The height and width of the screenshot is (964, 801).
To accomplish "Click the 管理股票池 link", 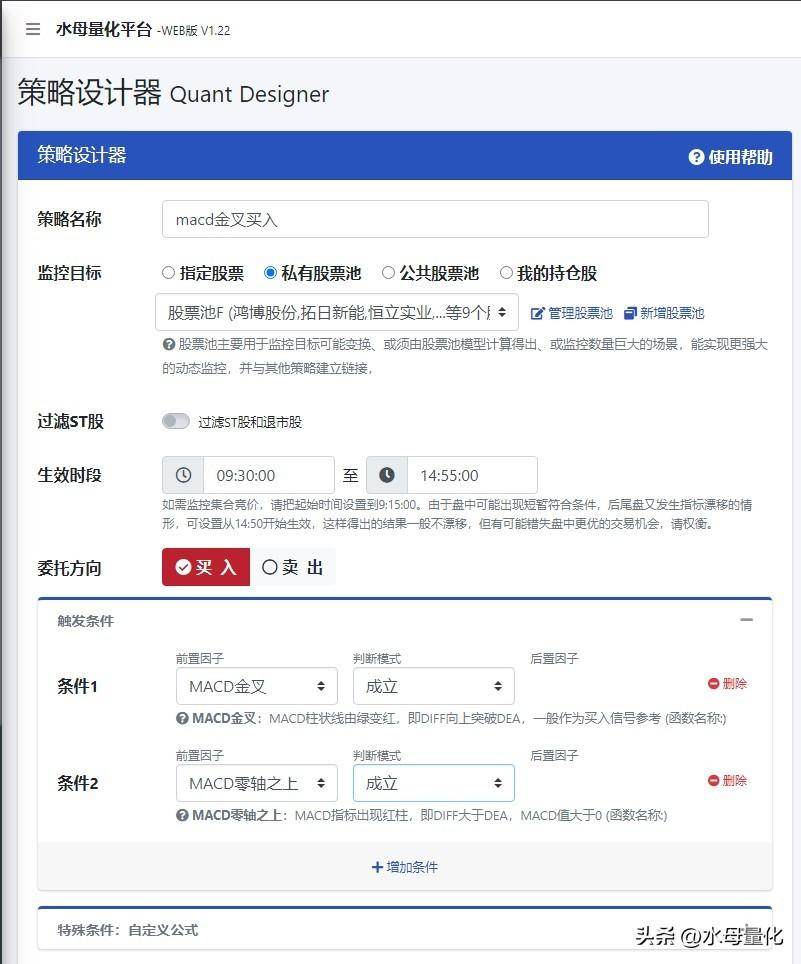I will pos(572,313).
